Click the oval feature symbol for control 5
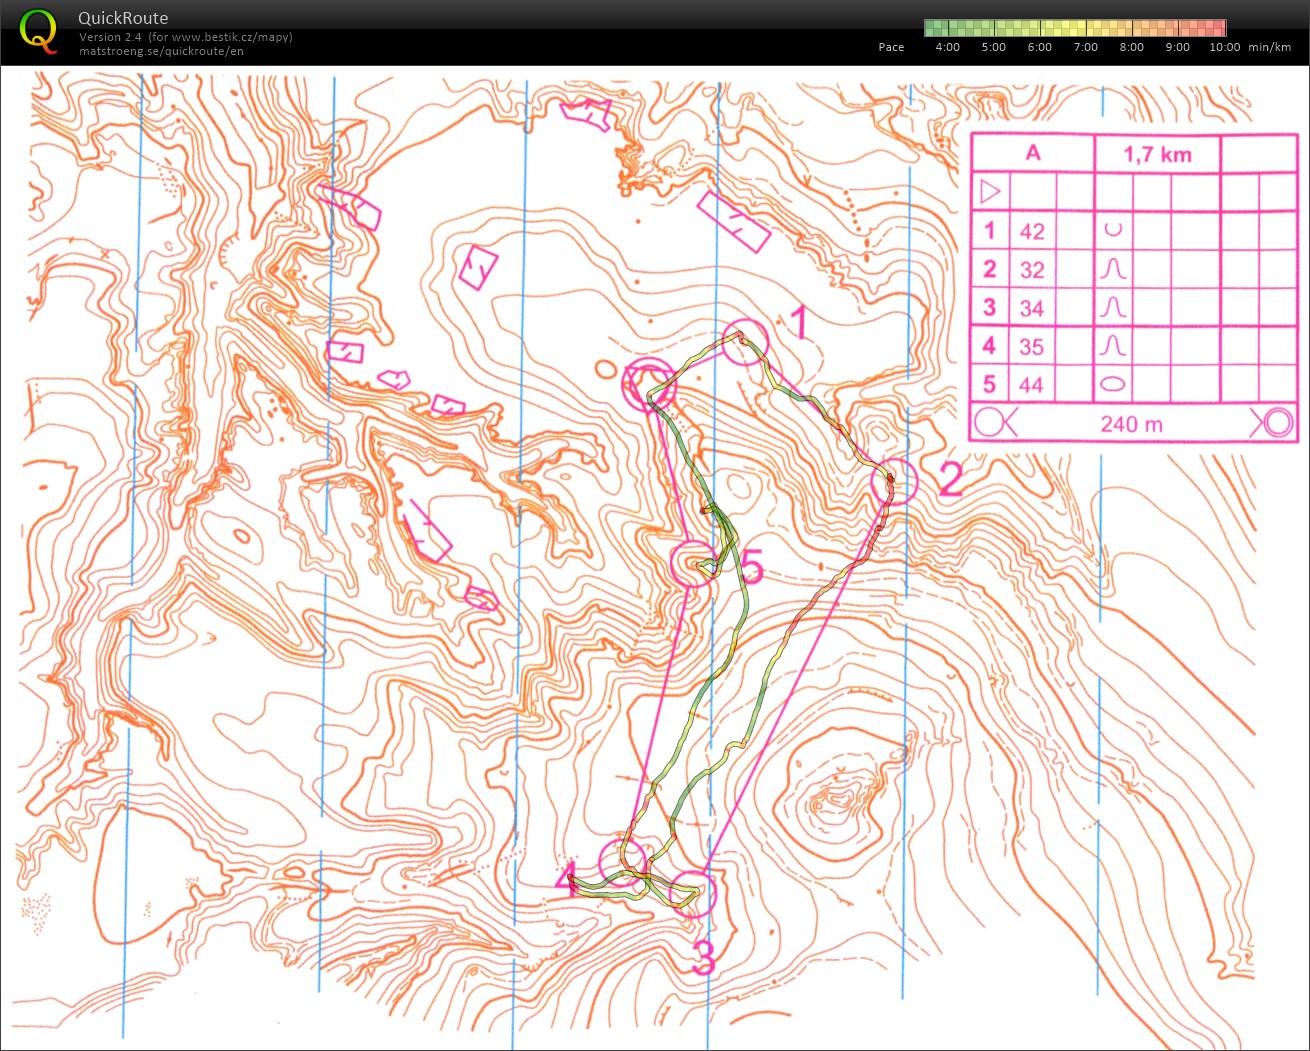 1113,384
